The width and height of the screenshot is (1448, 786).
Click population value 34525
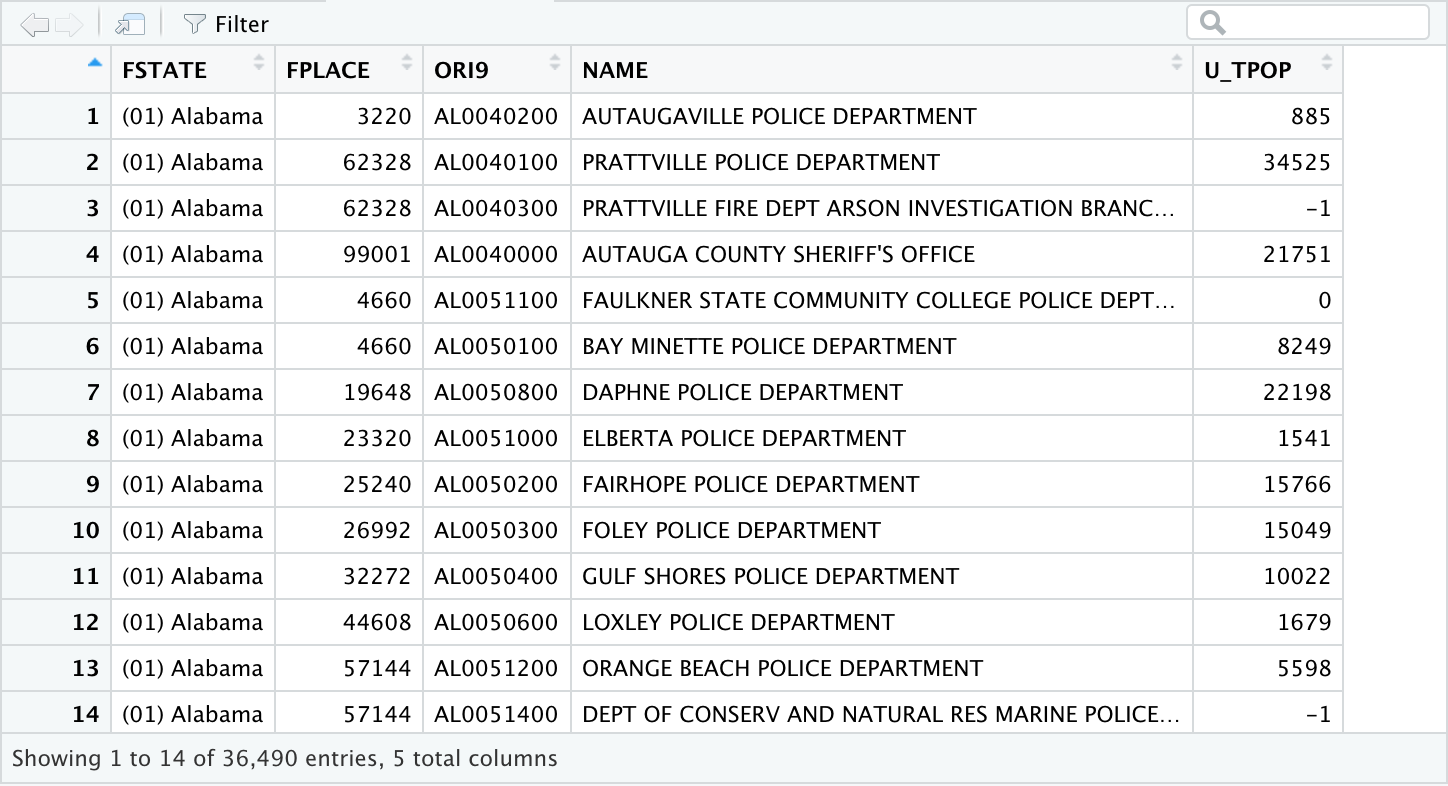1297,162
